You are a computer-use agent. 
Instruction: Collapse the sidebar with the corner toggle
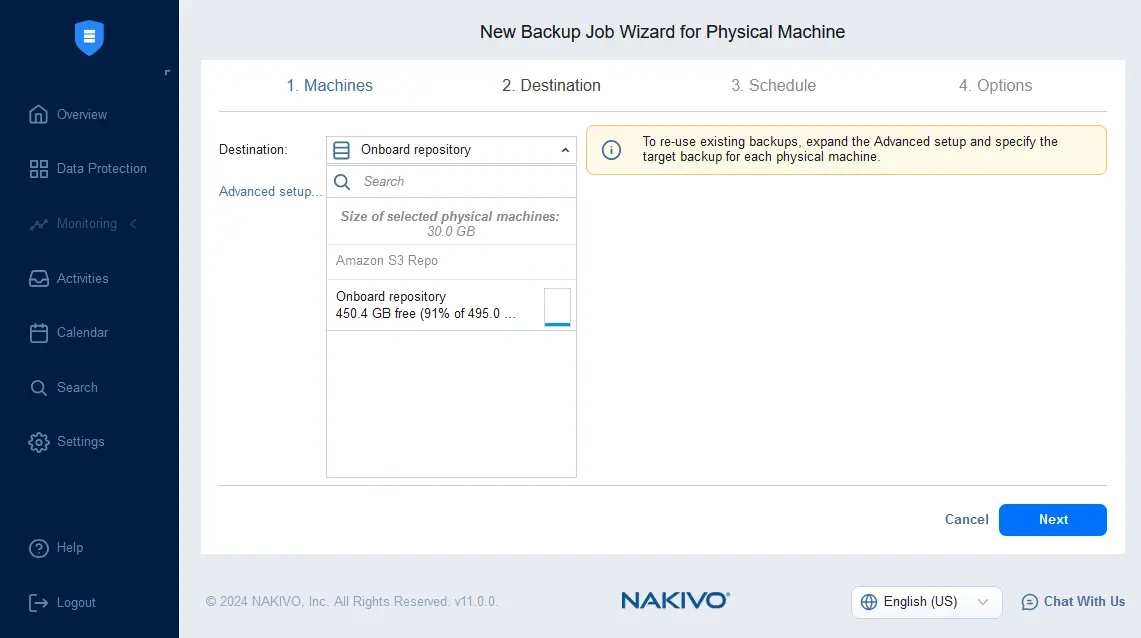pos(167,72)
